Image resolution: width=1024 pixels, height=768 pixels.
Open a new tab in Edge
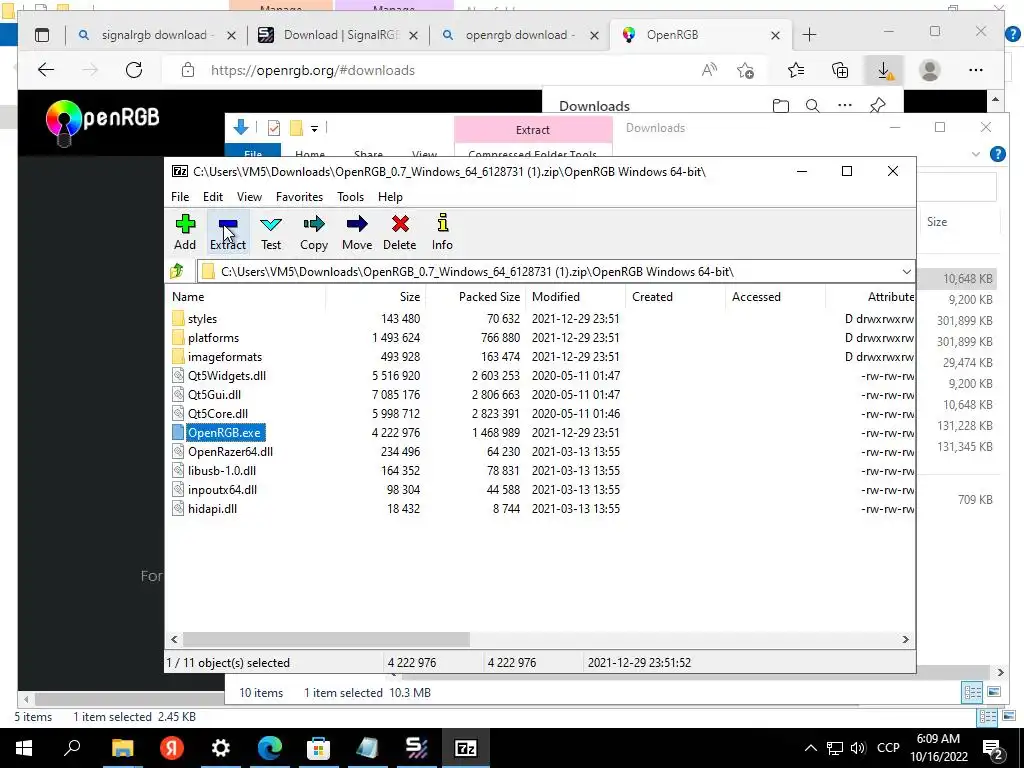809,35
